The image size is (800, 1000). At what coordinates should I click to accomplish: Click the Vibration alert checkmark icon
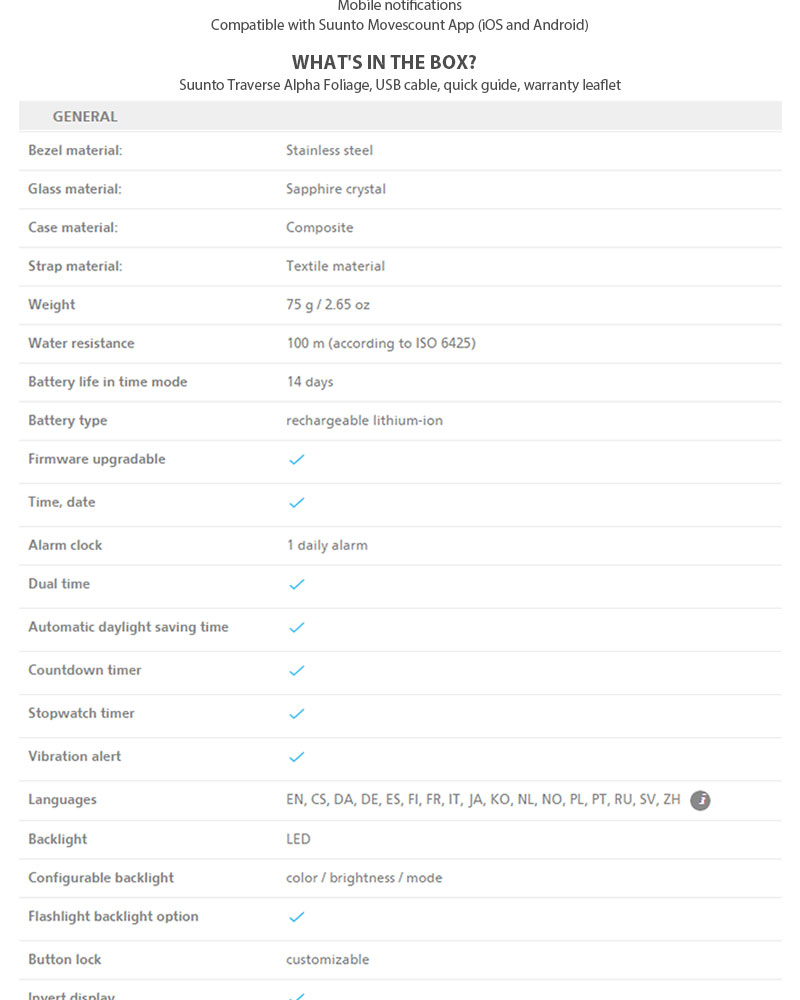click(x=296, y=757)
